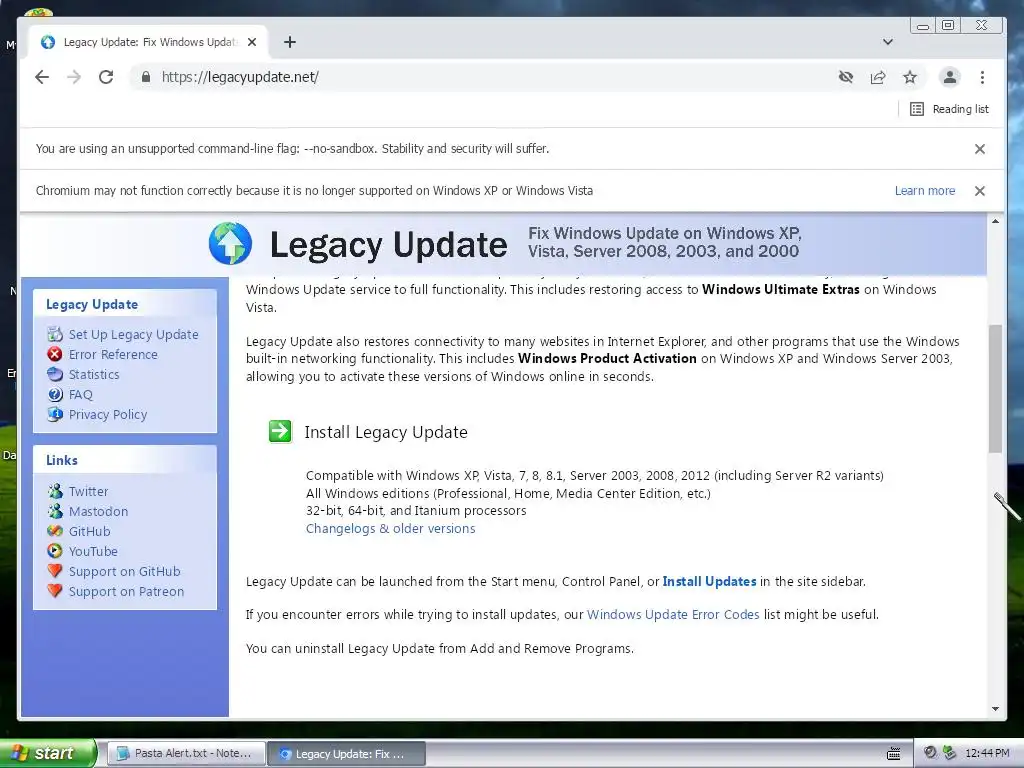Open the share page icon
Image resolution: width=1024 pixels, height=768 pixels.
878,77
